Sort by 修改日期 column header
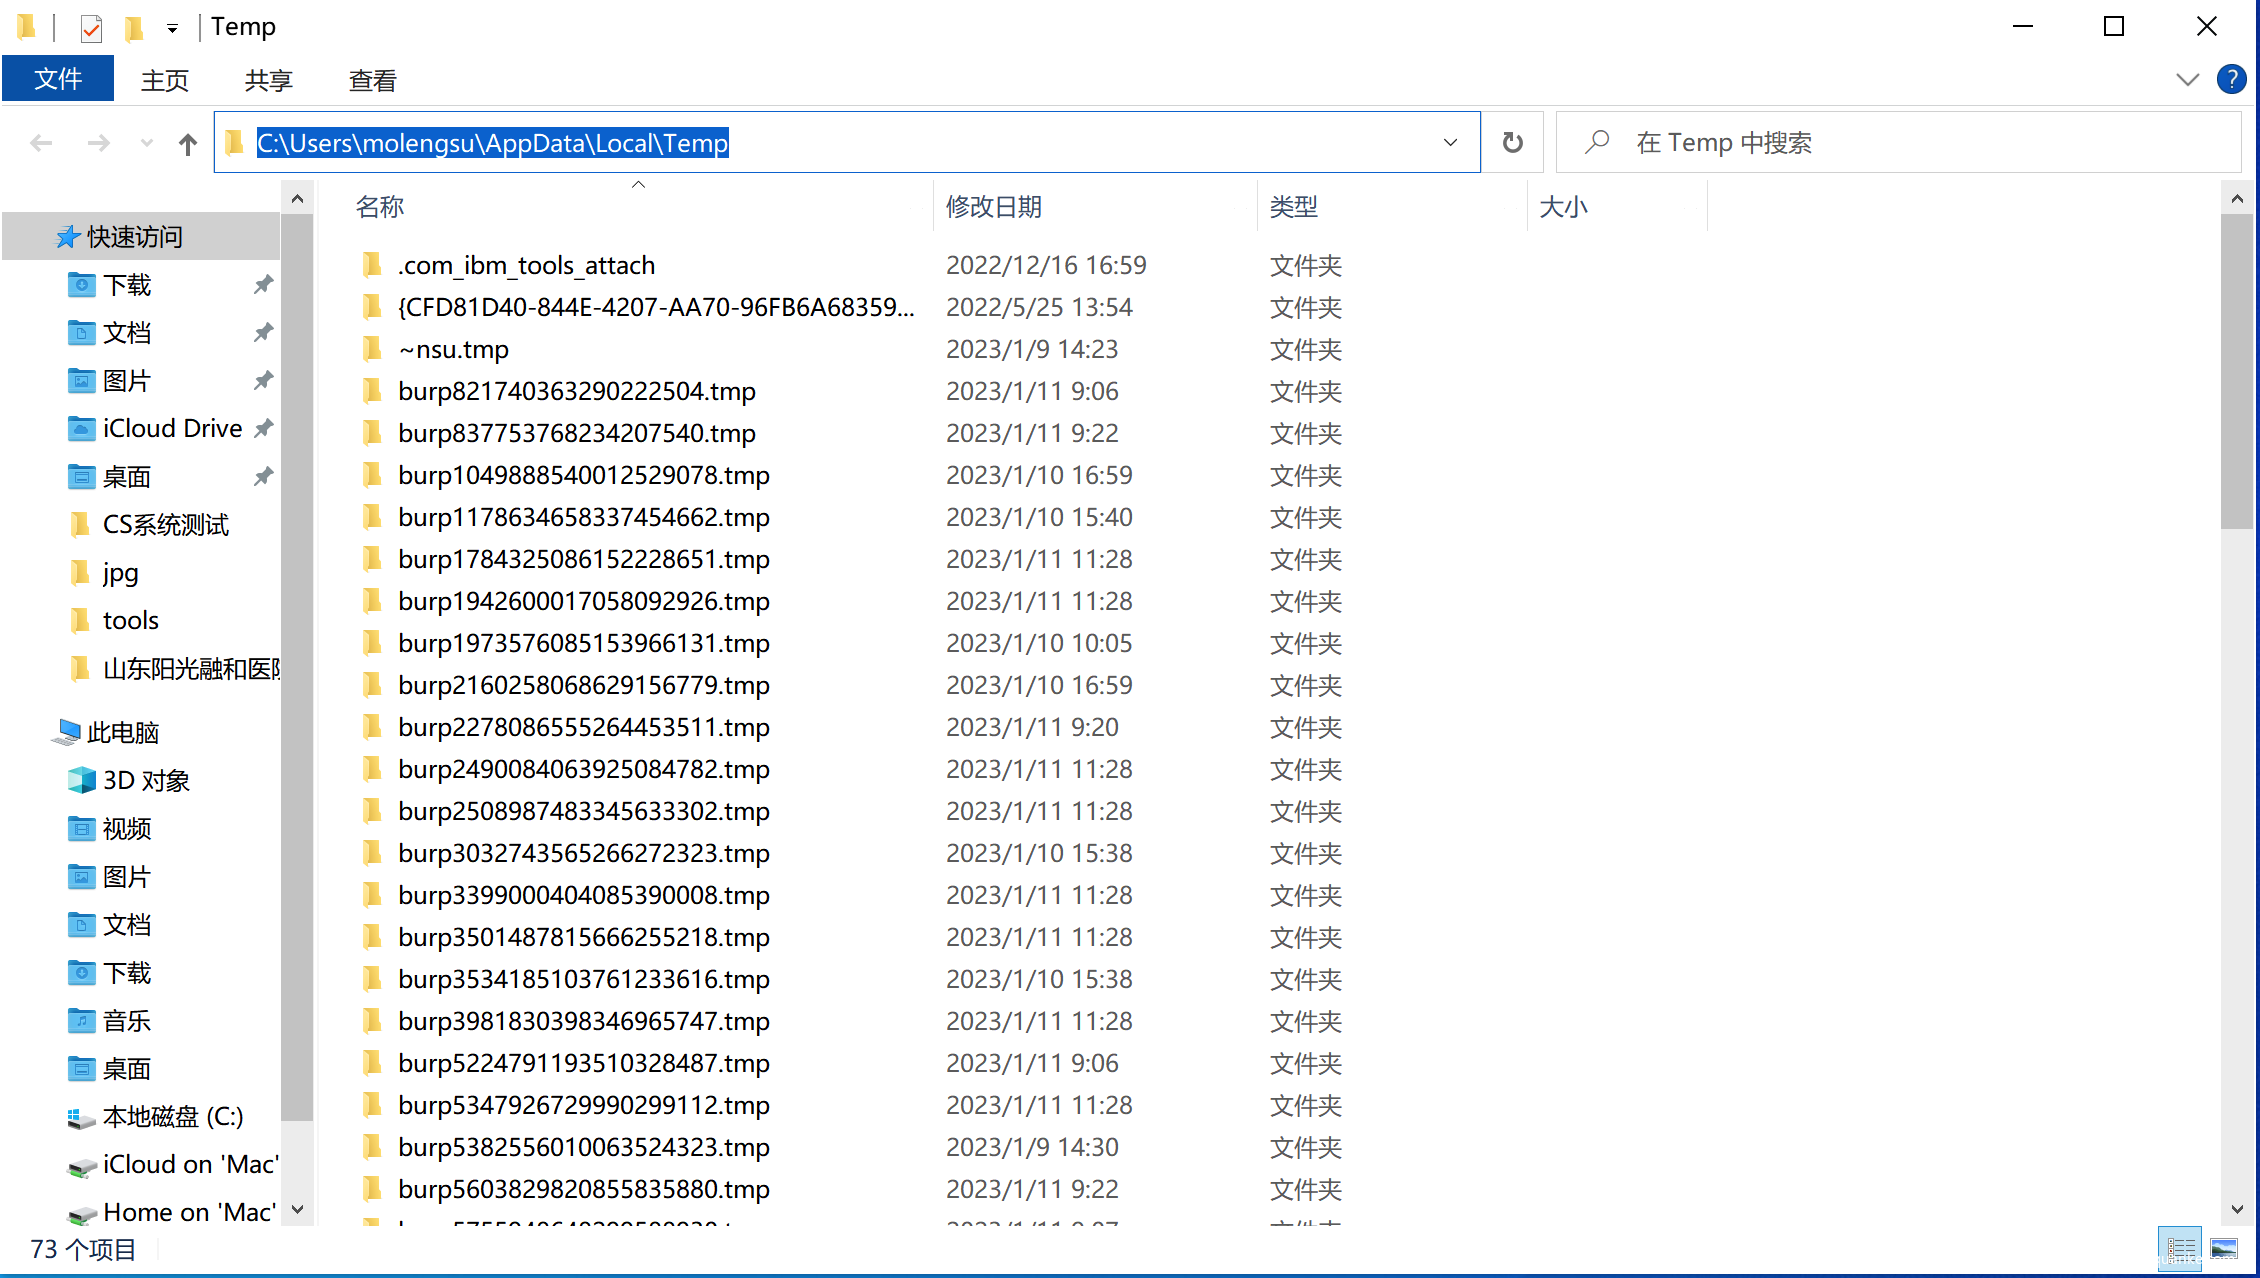 (x=994, y=207)
